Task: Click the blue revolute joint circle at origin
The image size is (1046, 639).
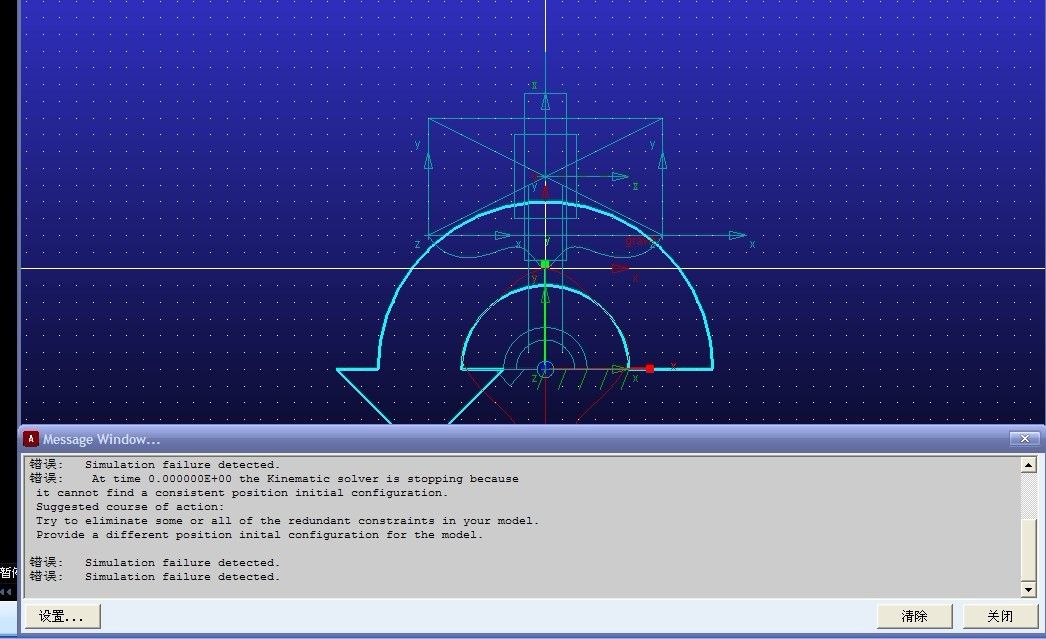Action: (x=545, y=369)
